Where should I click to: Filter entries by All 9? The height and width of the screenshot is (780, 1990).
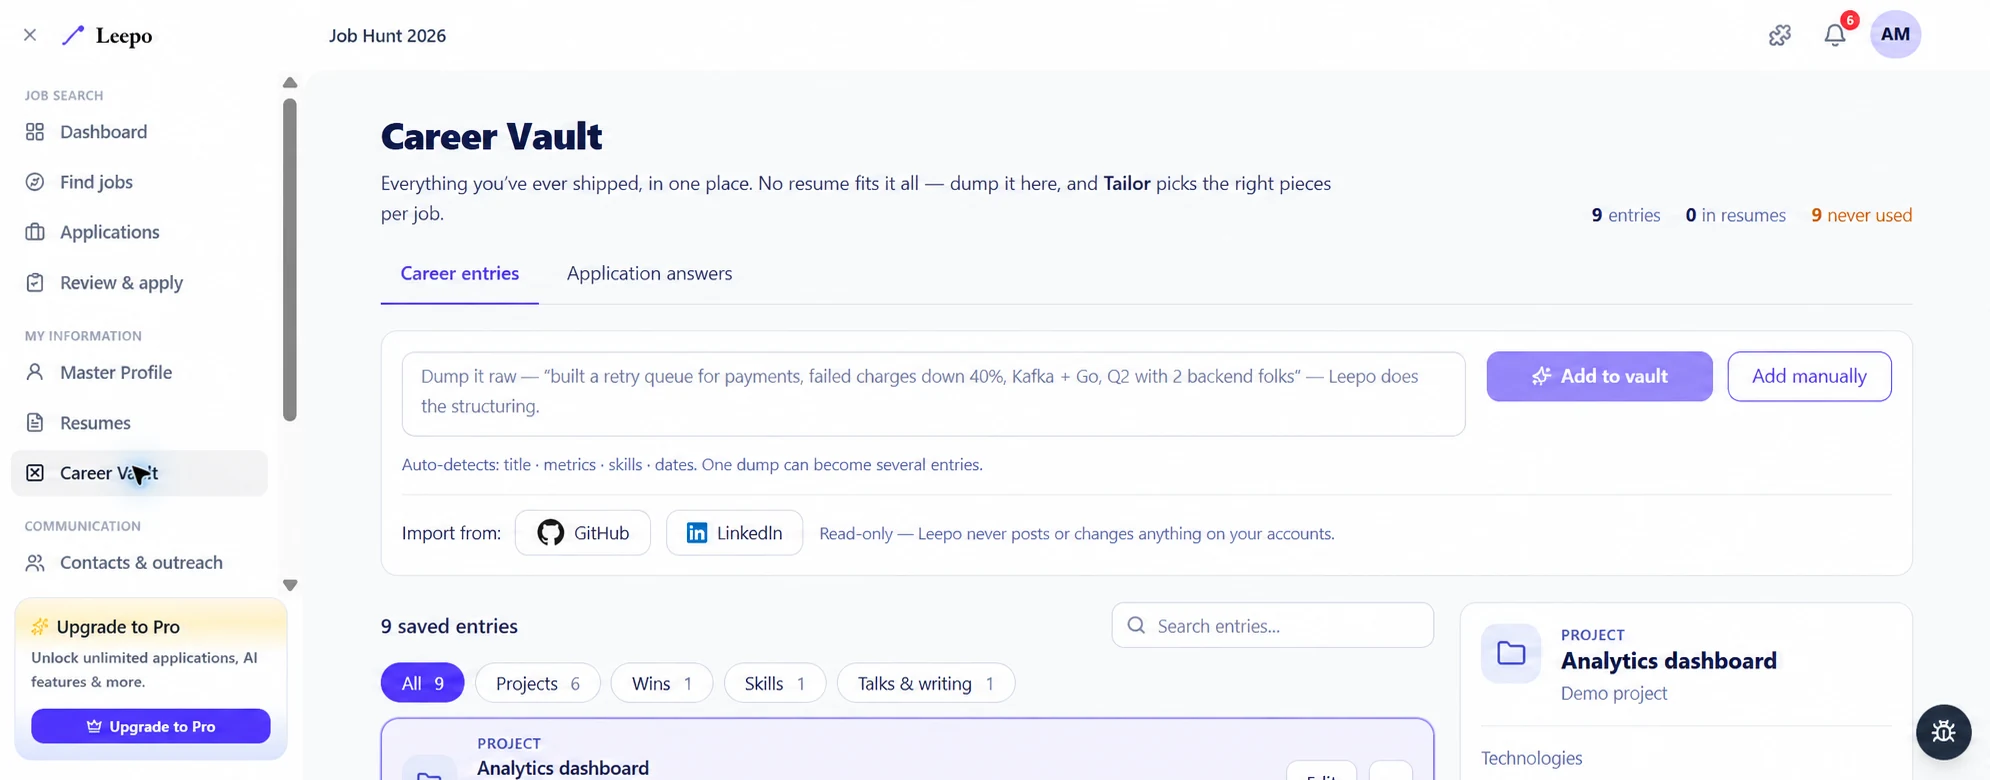point(423,683)
